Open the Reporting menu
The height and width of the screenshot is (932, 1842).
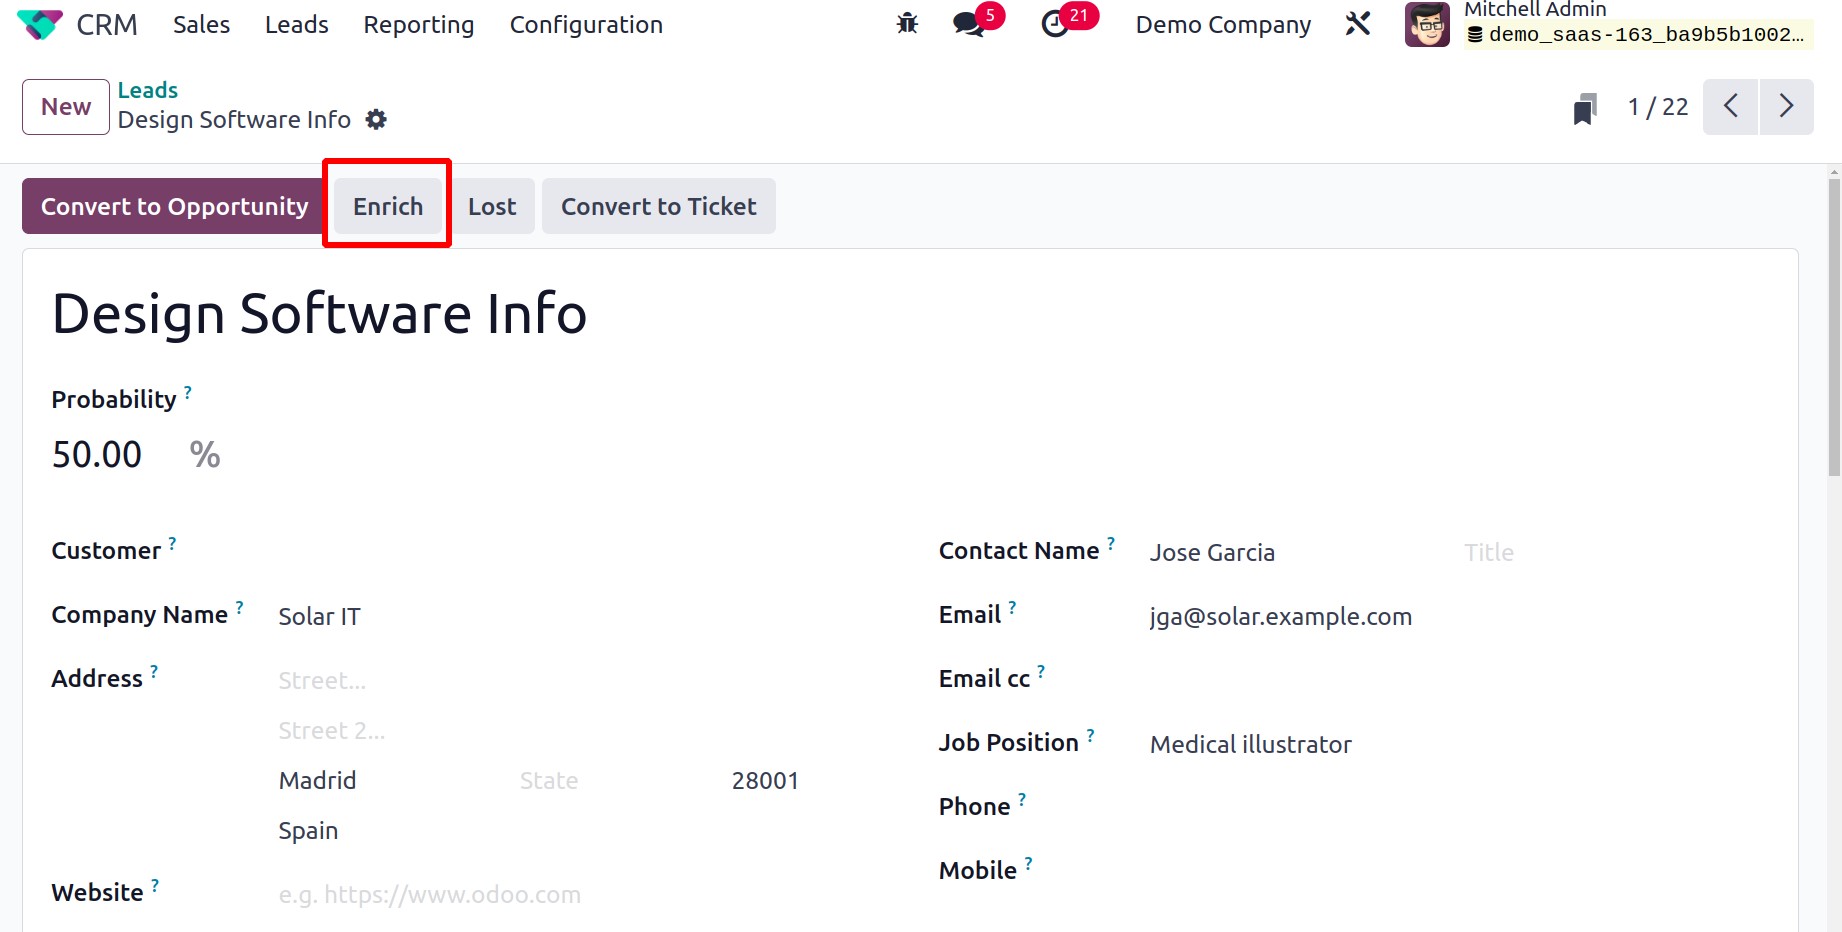(x=418, y=25)
